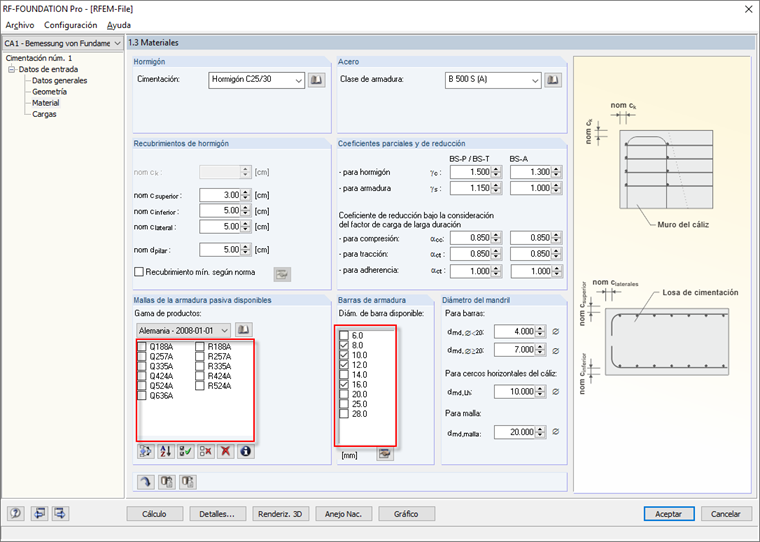This screenshot has height=542, width=760.
Task: Click the αcc compression 0.850 BS-P field
Action: click(x=471, y=238)
